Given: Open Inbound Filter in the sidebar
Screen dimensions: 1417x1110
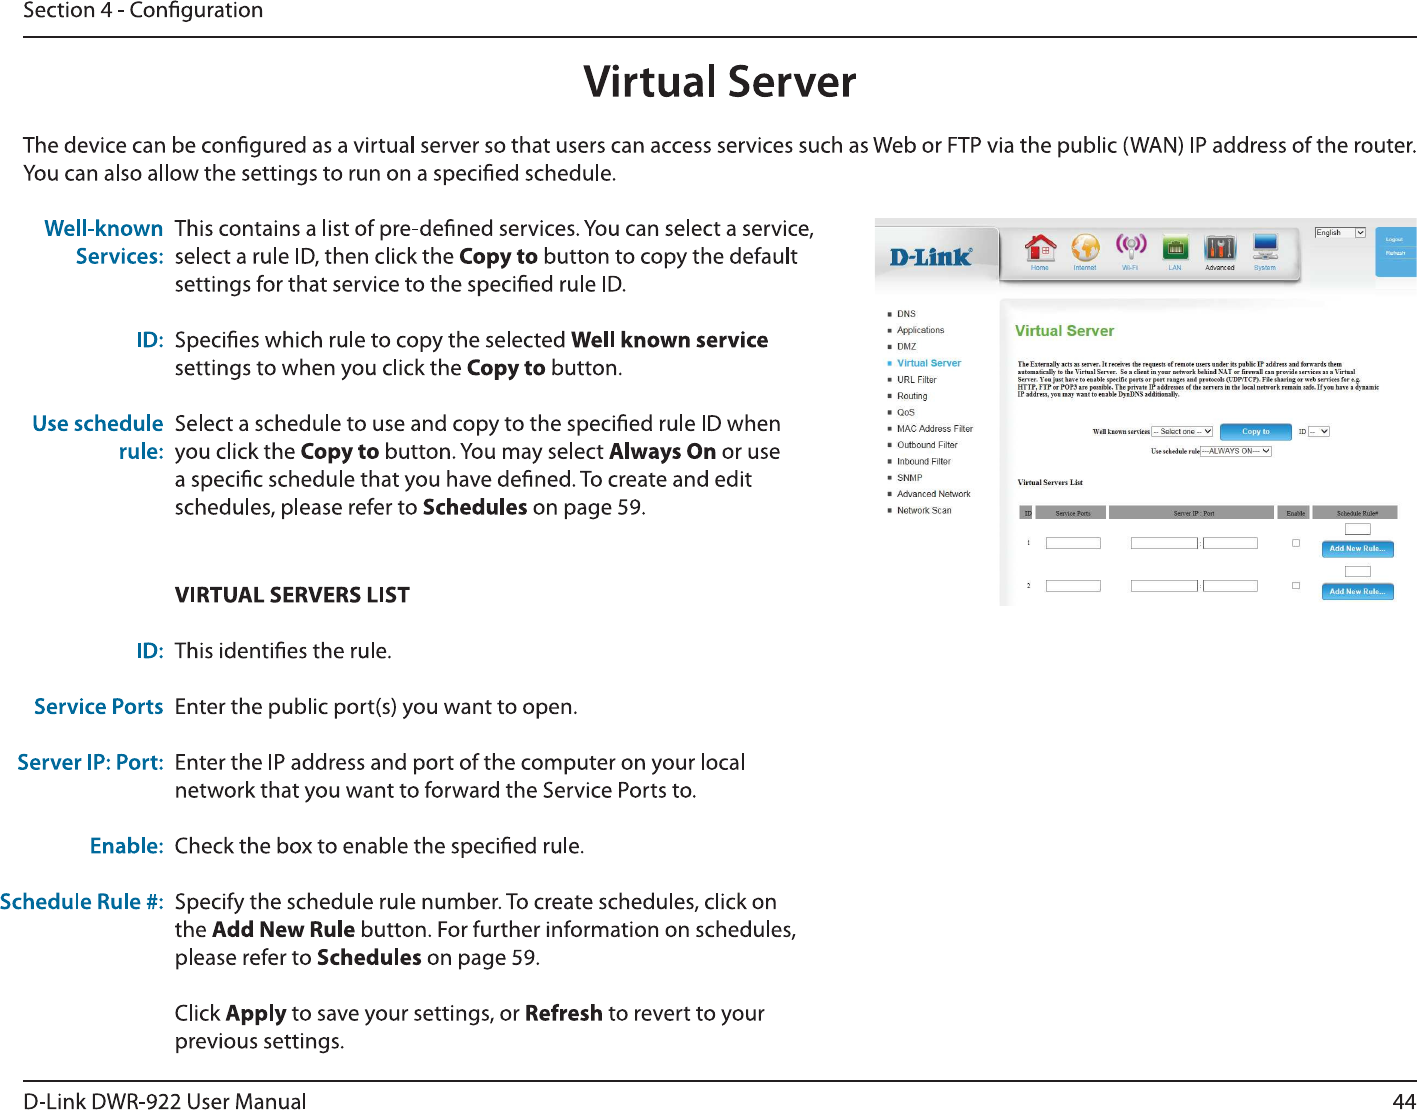Looking at the screenshot, I should [x=924, y=462].
